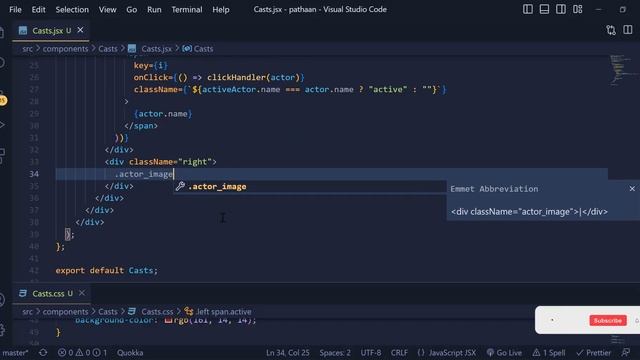Open notifications icon in status bar

tap(626, 352)
